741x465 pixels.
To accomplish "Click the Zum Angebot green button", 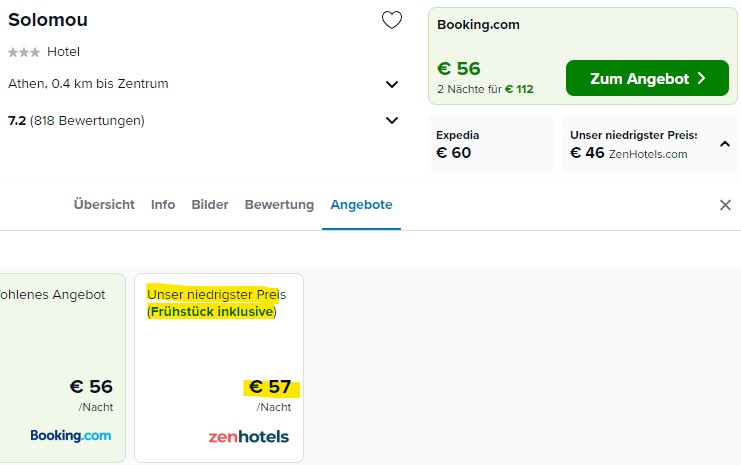I will click(x=647, y=78).
